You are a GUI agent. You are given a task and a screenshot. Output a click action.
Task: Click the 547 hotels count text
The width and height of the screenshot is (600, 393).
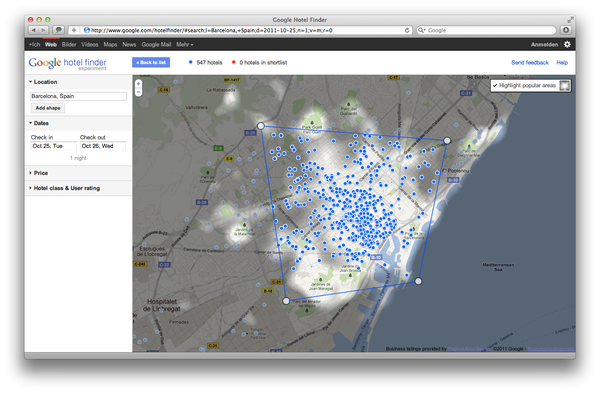point(209,63)
